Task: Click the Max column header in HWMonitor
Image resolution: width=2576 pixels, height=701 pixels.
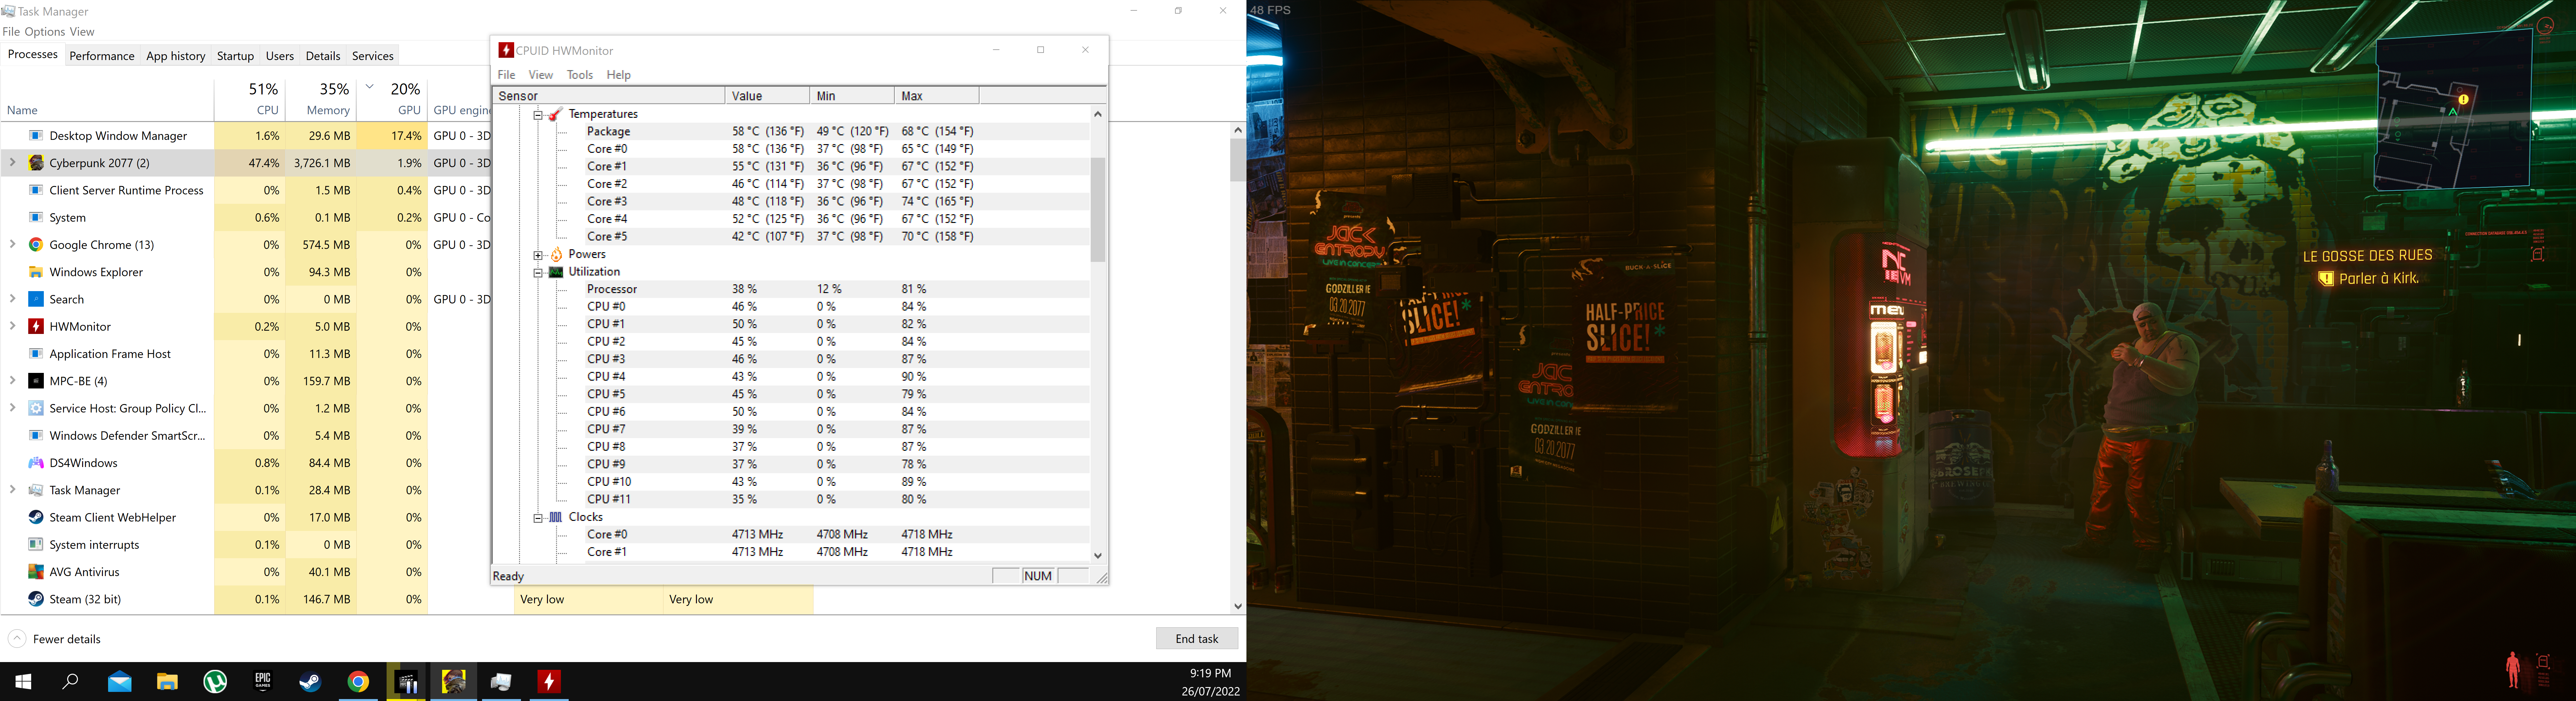Action: coord(937,96)
